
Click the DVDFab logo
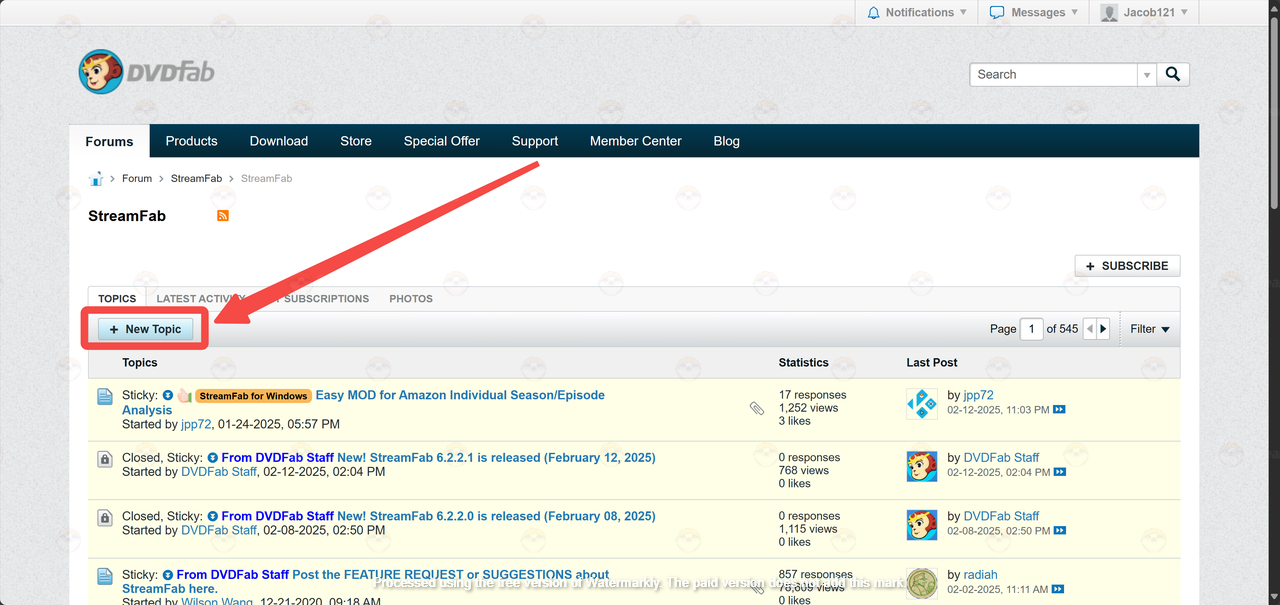(146, 72)
